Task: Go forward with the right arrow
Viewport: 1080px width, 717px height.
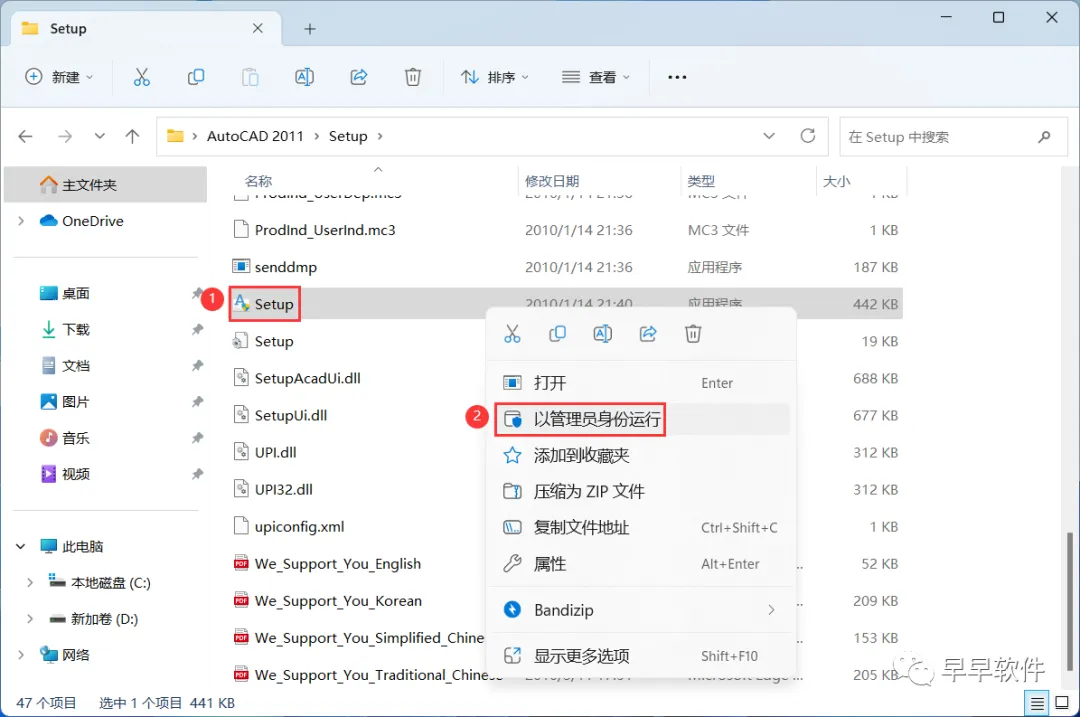Action: click(x=65, y=136)
